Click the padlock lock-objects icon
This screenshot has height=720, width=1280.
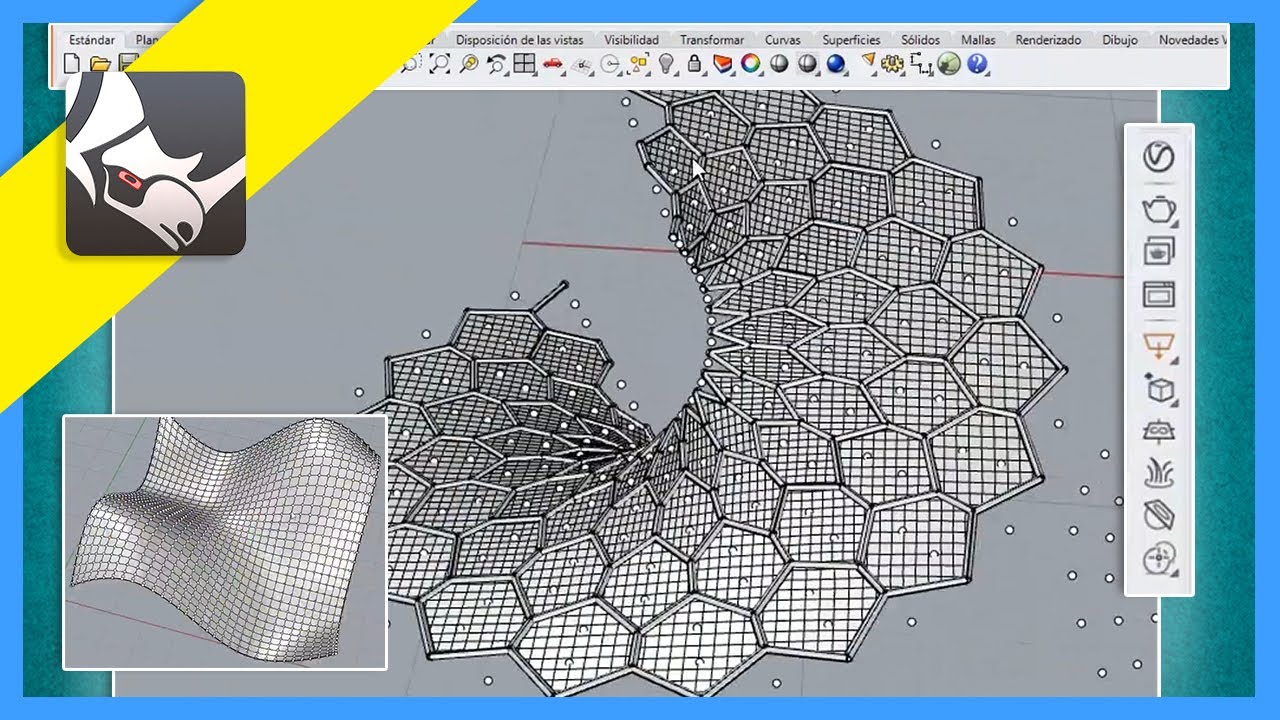pyautogui.click(x=694, y=64)
